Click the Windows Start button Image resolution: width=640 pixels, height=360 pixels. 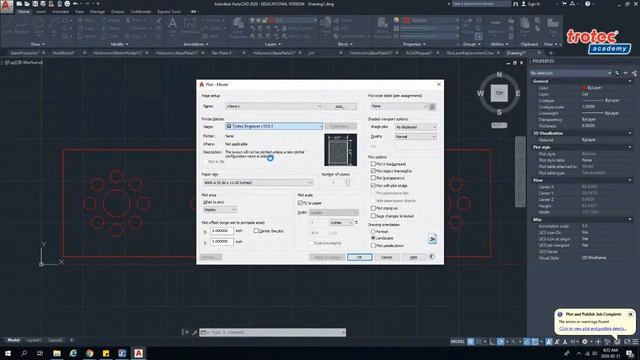click(x=8, y=353)
